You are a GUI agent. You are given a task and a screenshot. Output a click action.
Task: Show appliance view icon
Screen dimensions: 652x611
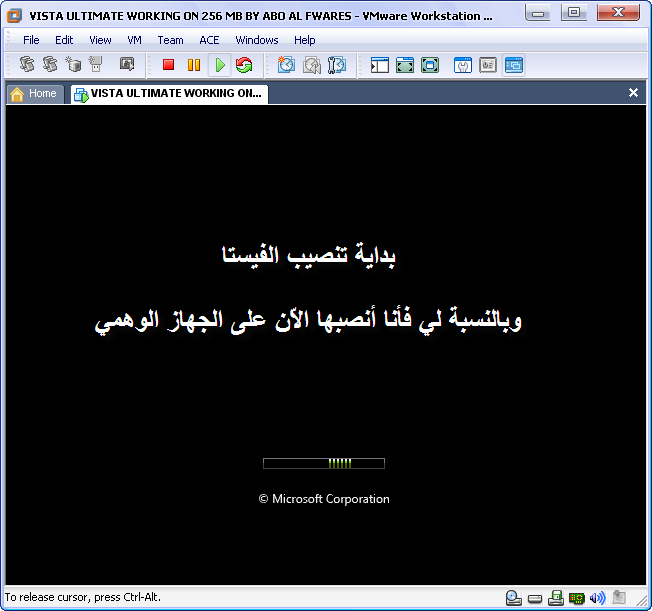[x=488, y=65]
